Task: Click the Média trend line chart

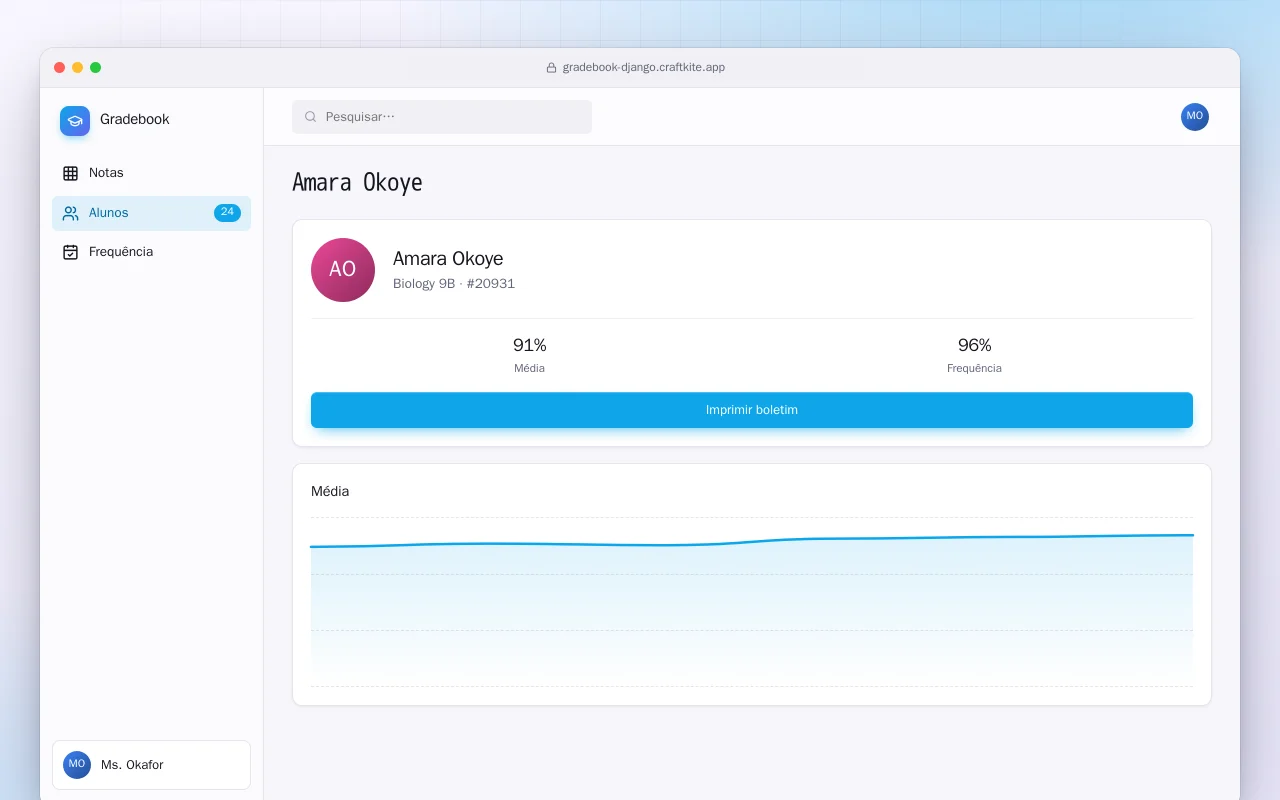Action: pyautogui.click(x=752, y=602)
